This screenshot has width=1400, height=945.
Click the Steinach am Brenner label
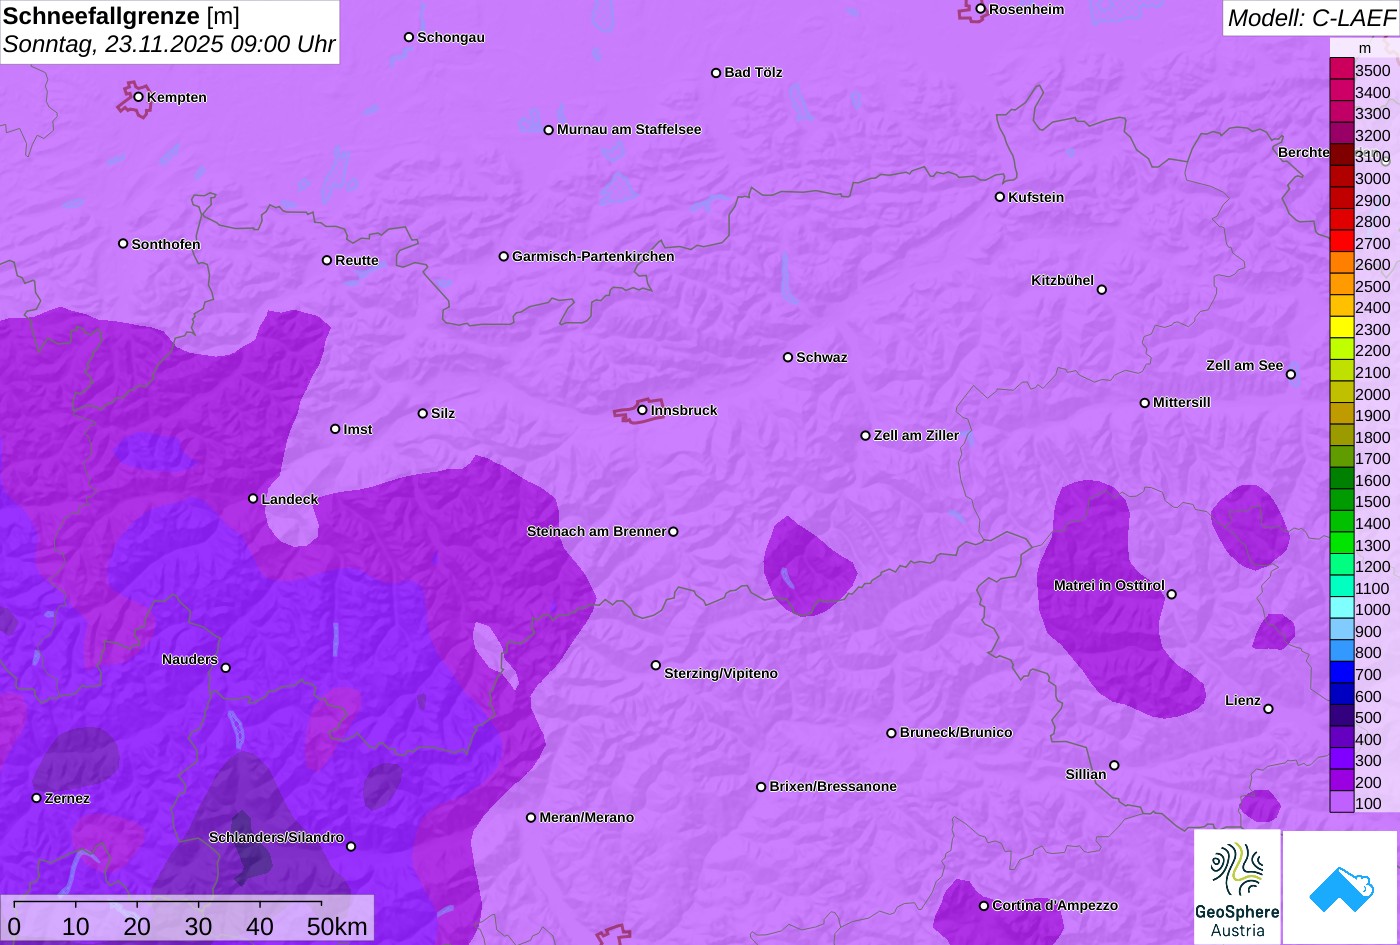[x=596, y=531]
